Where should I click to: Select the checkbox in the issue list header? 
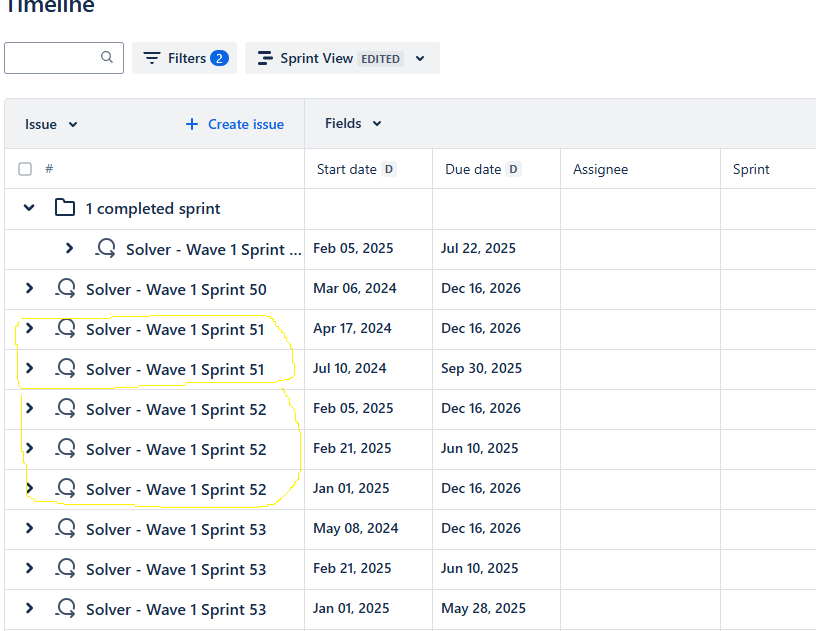(25, 168)
